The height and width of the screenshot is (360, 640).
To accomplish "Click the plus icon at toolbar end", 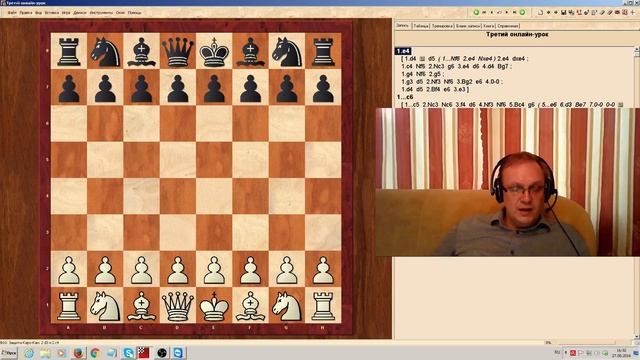I will 632,12.
